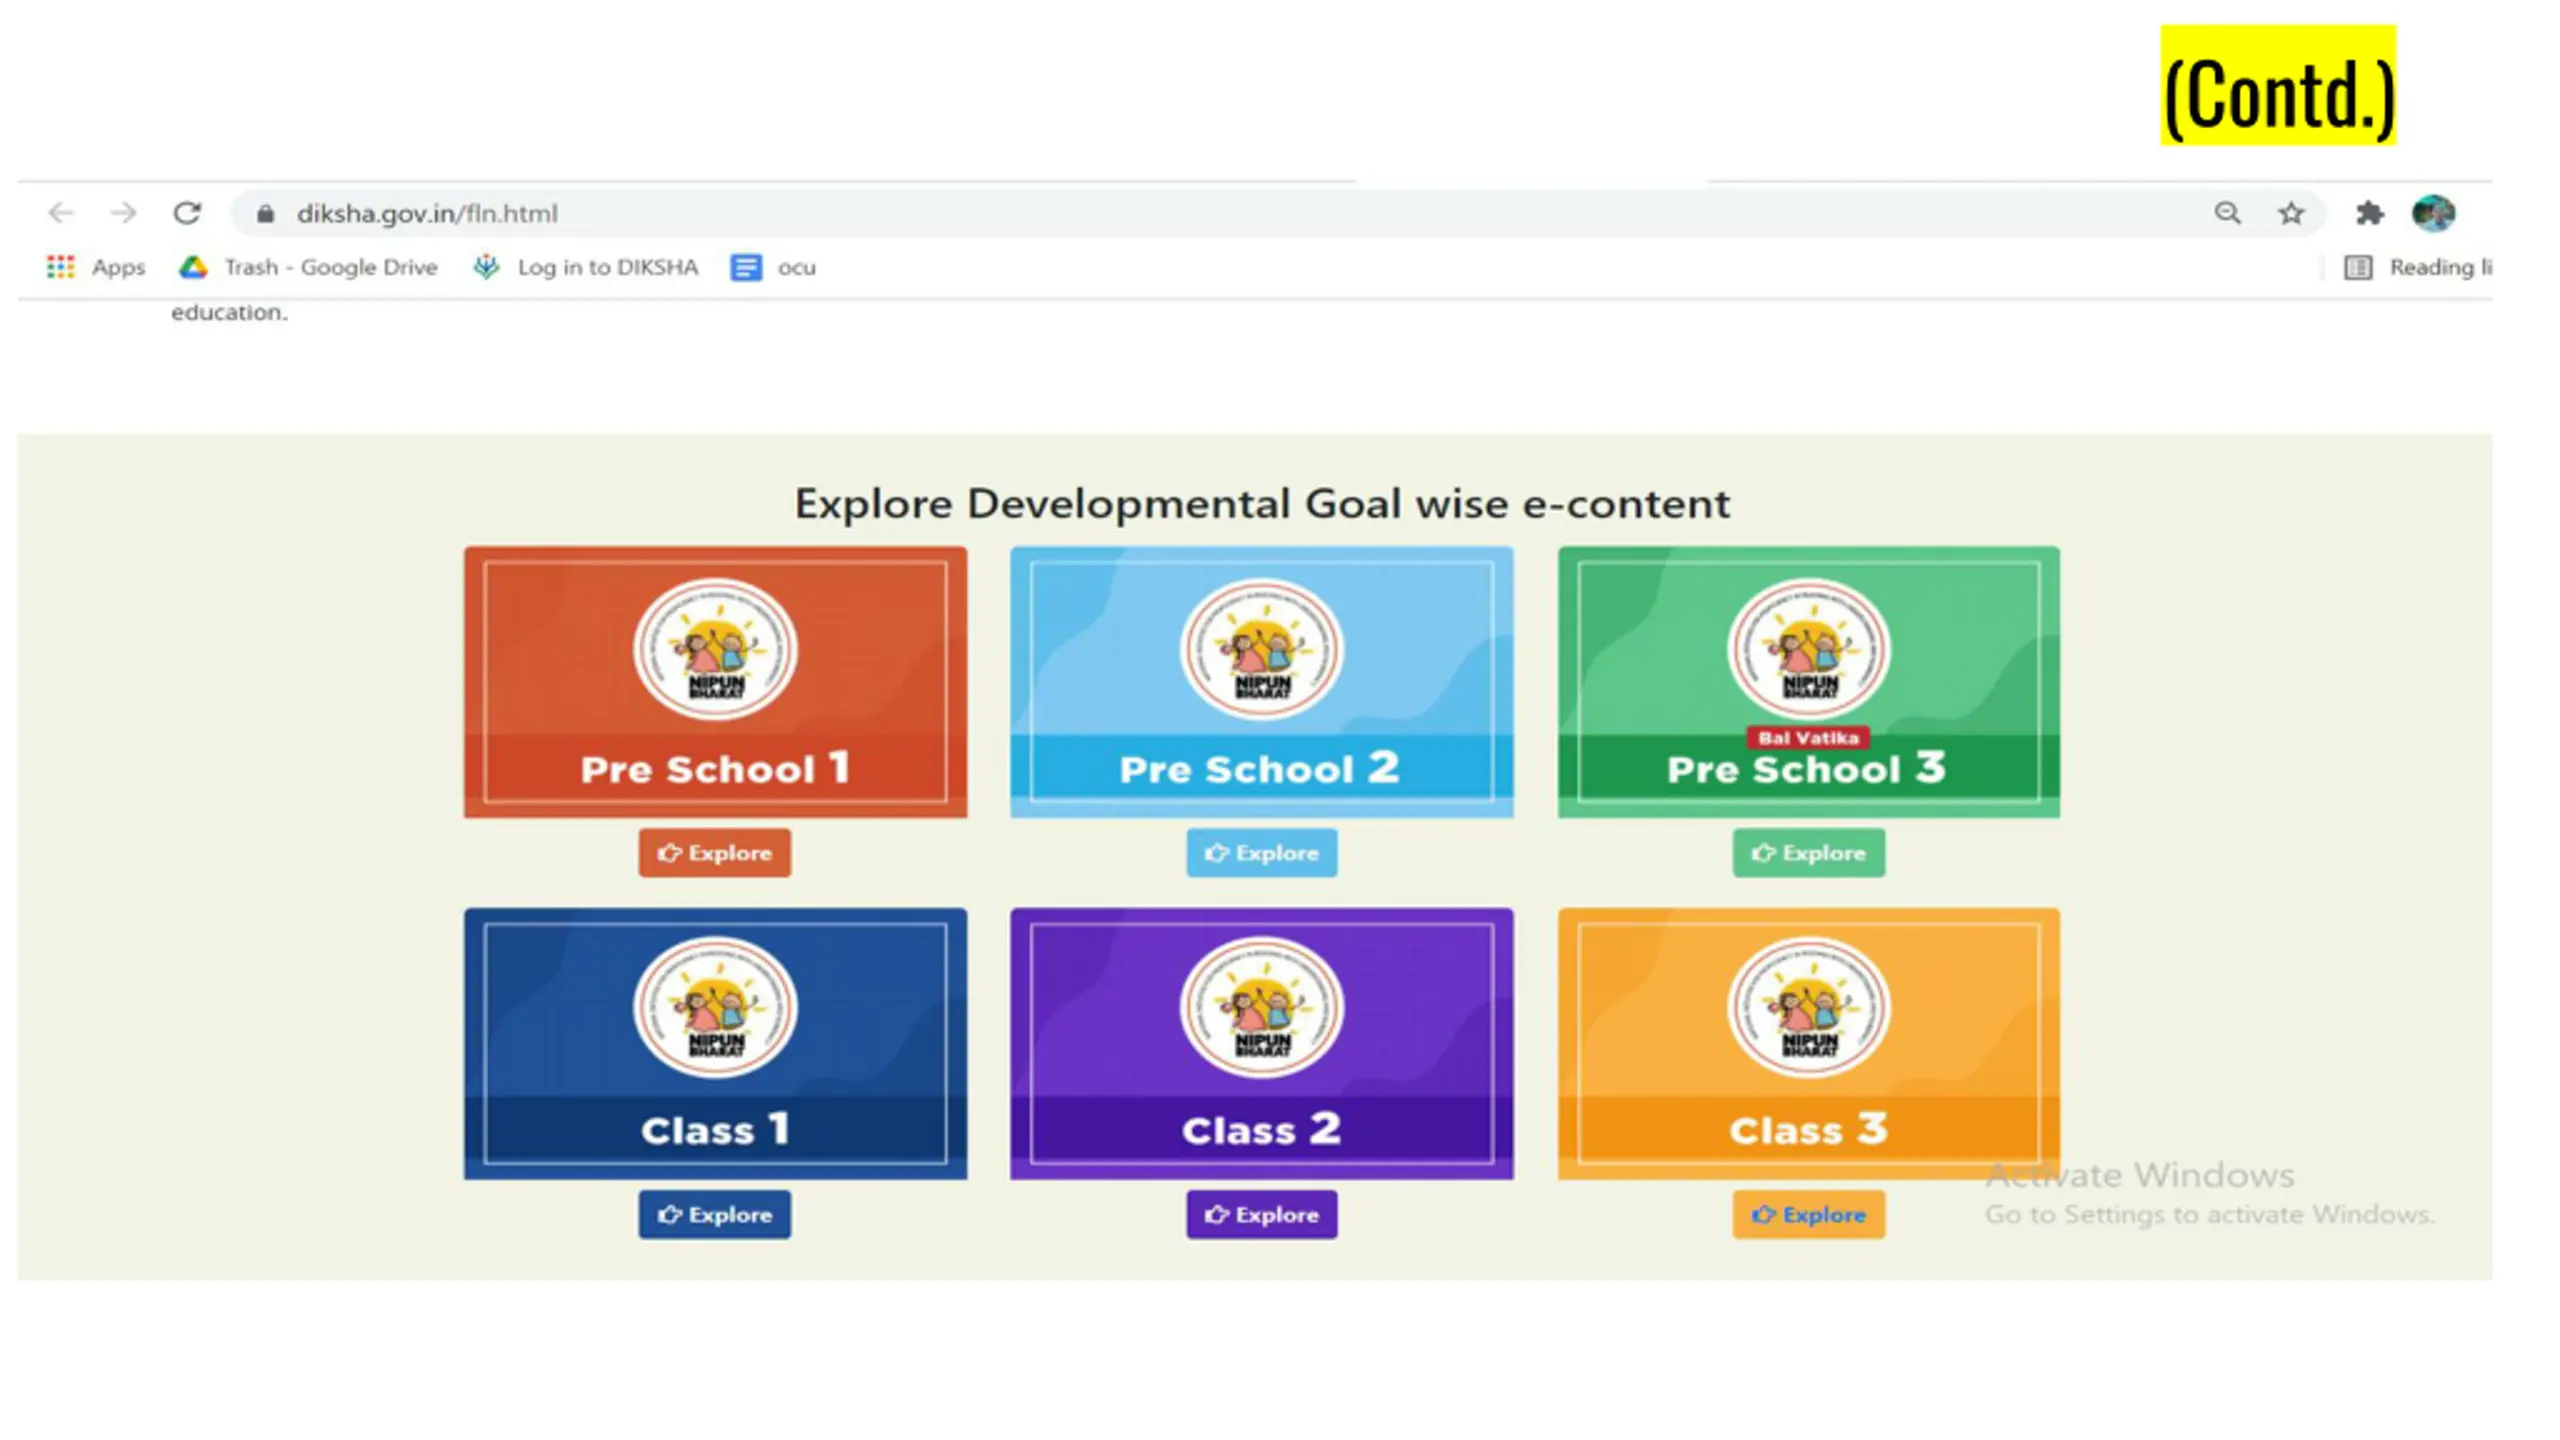Click the Nipun Bharat logo on Class 3

(x=1809, y=1007)
